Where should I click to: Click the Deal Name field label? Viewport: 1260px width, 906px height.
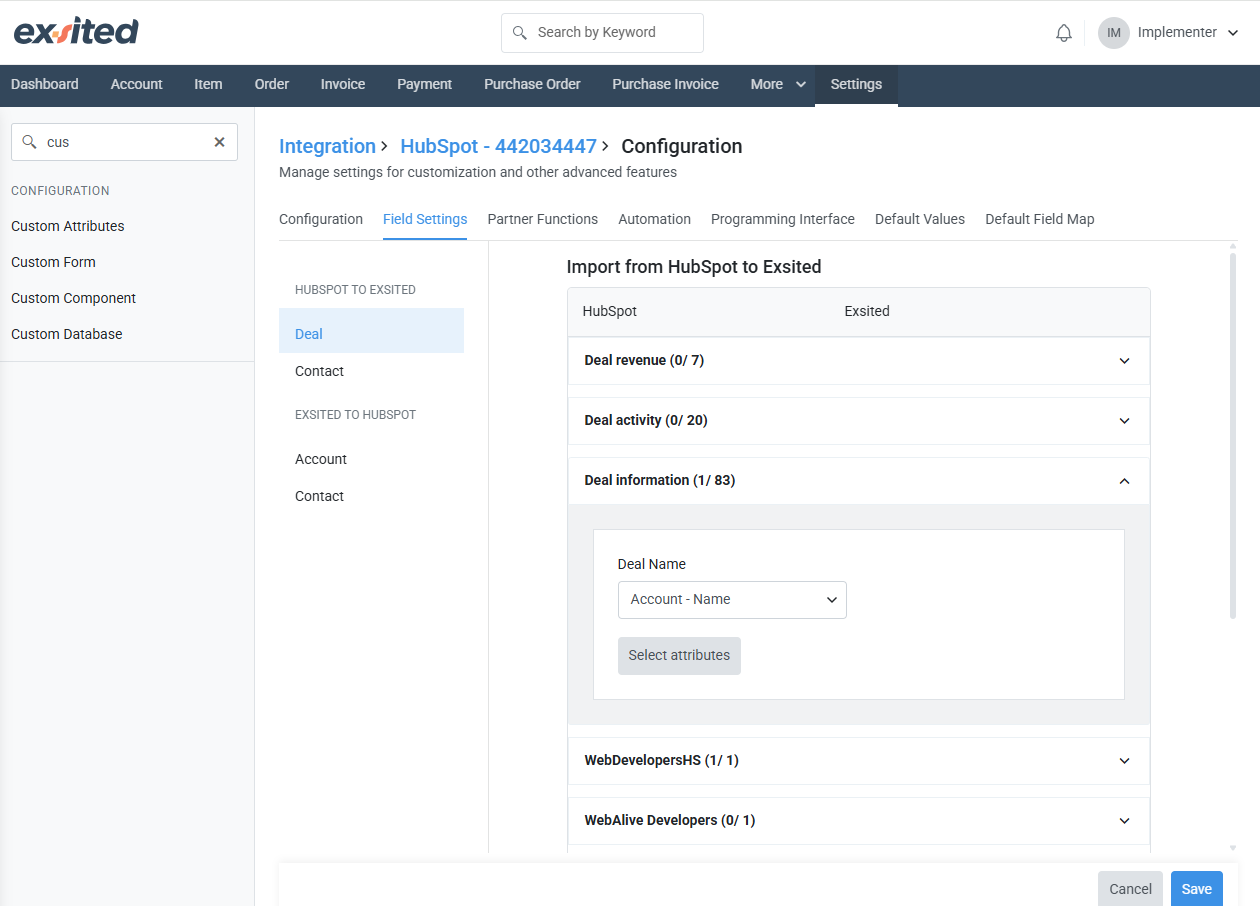[x=652, y=564]
